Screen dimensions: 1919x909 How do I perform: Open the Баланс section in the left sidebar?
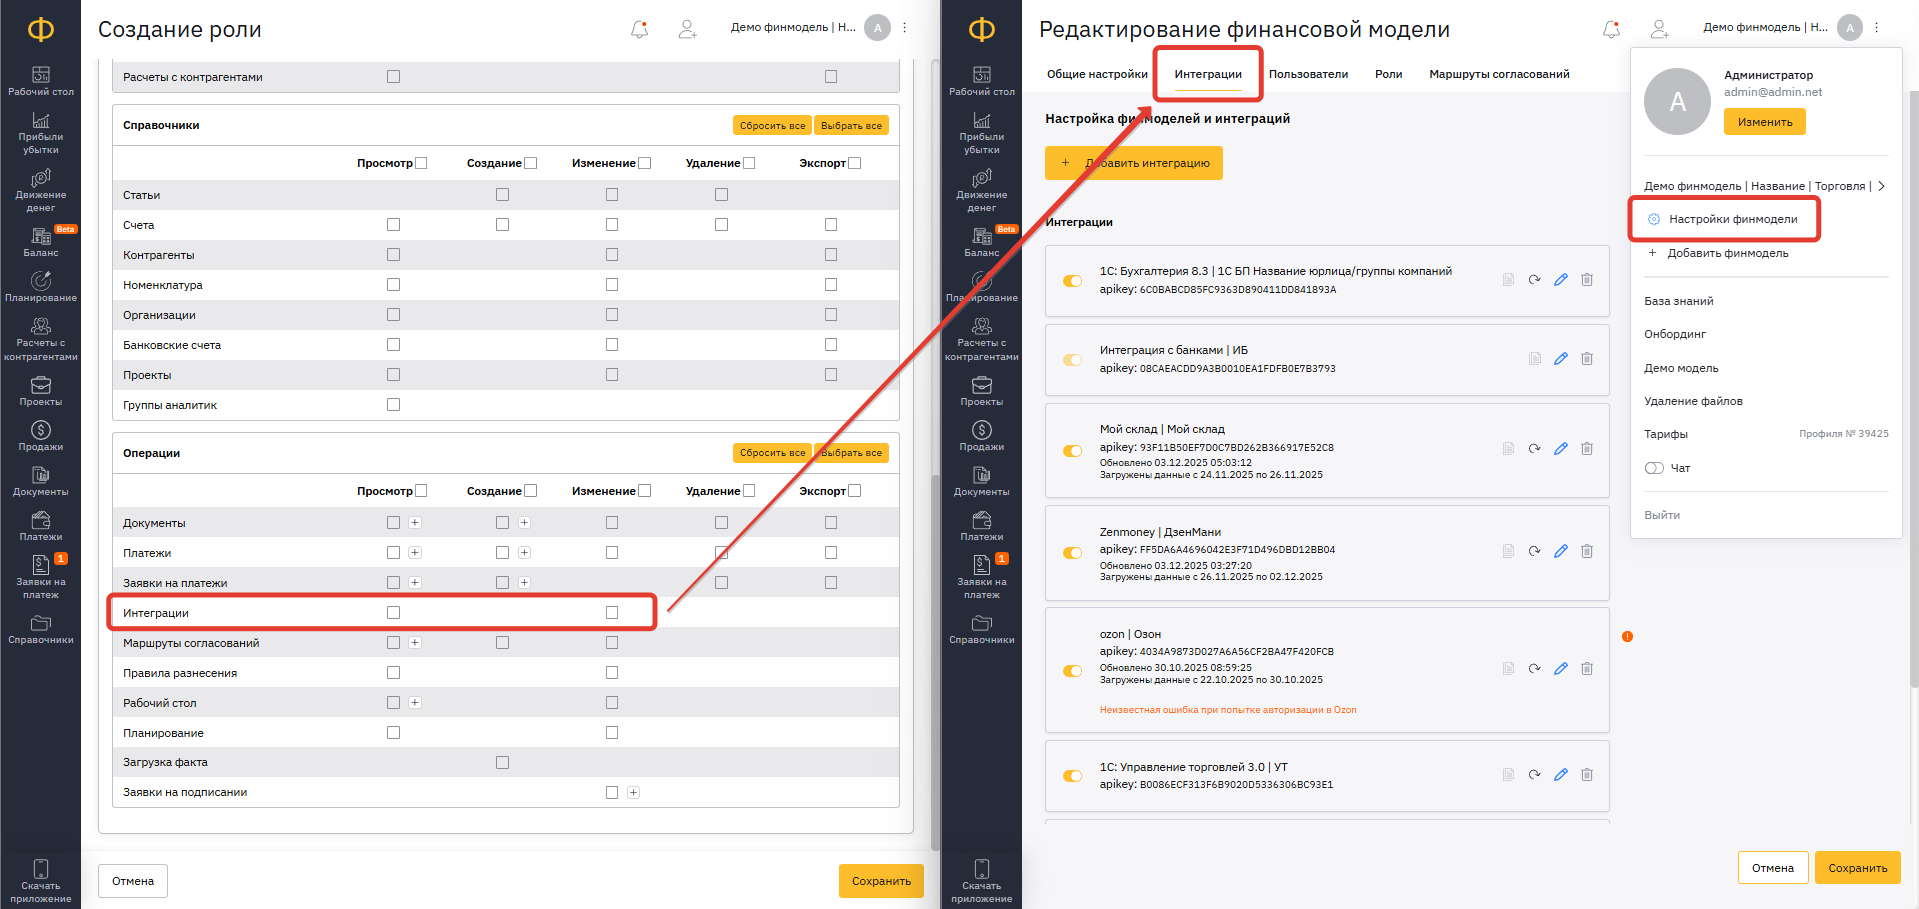coord(41,242)
